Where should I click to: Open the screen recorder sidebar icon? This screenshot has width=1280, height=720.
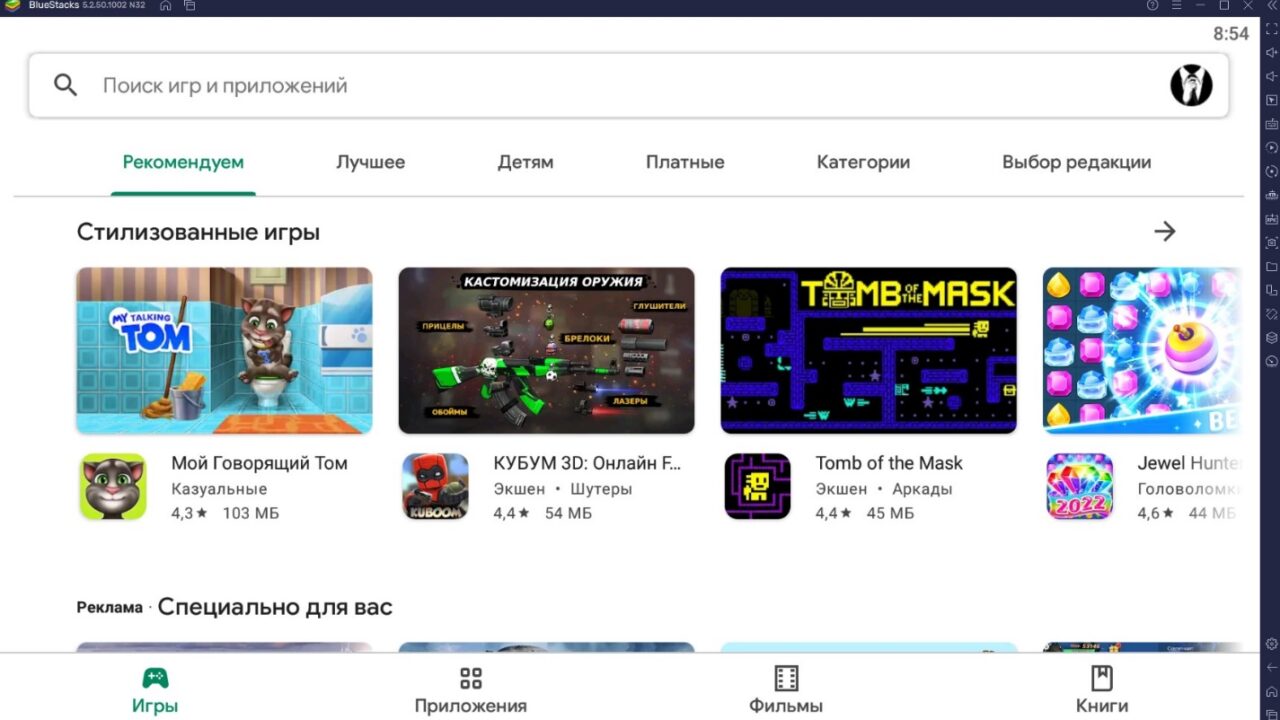[1270, 148]
